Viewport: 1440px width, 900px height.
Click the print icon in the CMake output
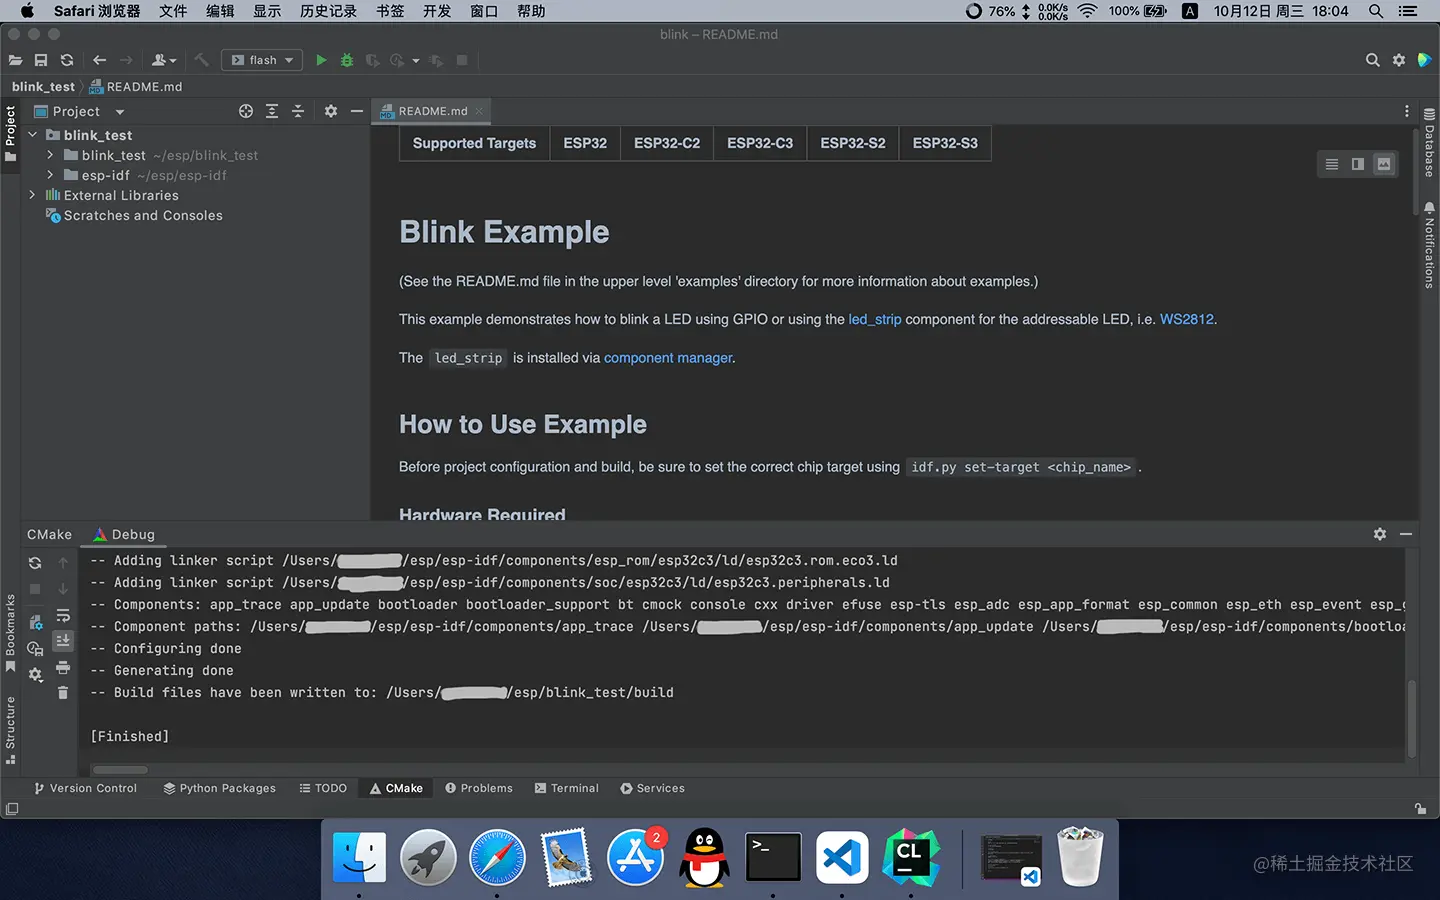63,667
